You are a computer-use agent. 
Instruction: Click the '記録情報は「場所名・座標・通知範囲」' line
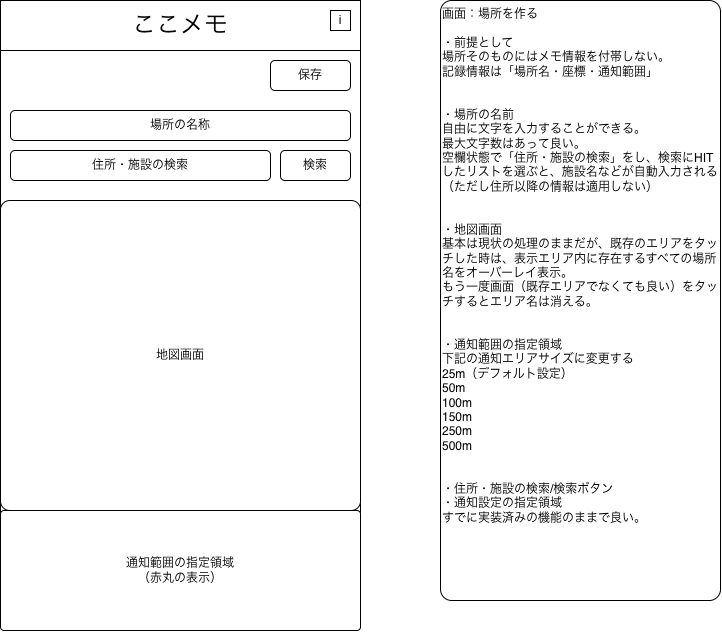[x=548, y=72]
